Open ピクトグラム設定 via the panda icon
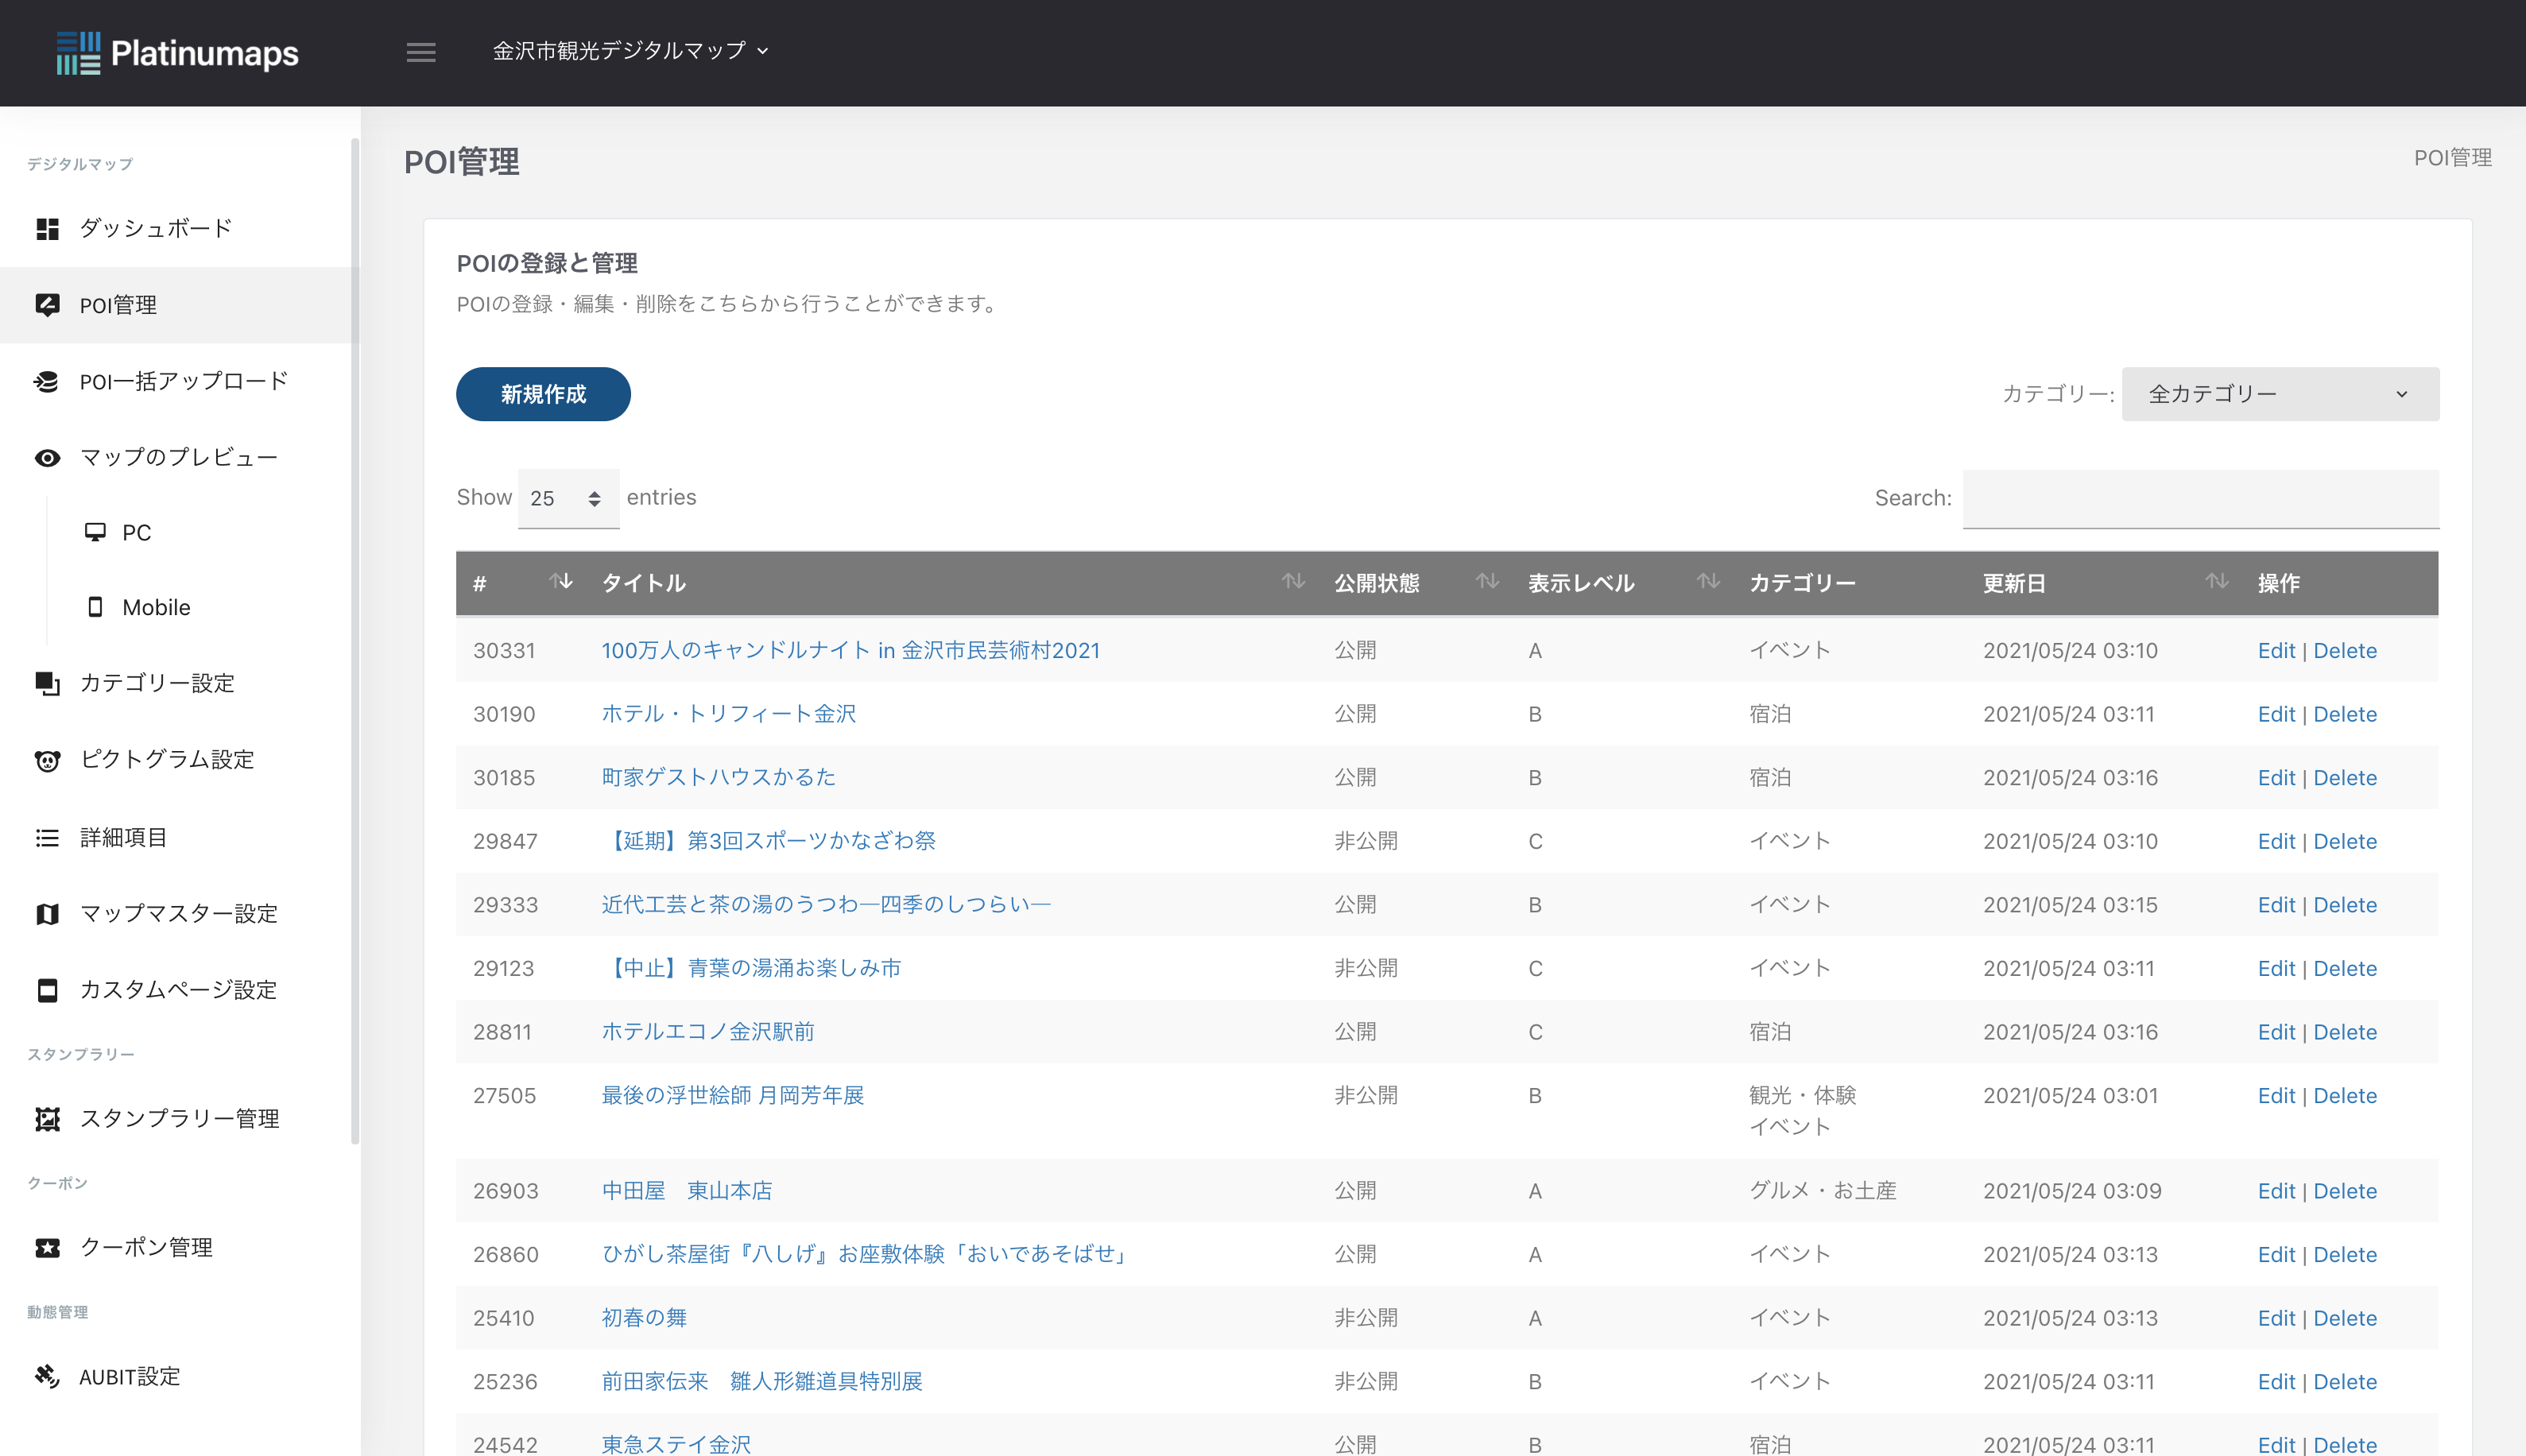The width and height of the screenshot is (2526, 1456). tap(47, 760)
